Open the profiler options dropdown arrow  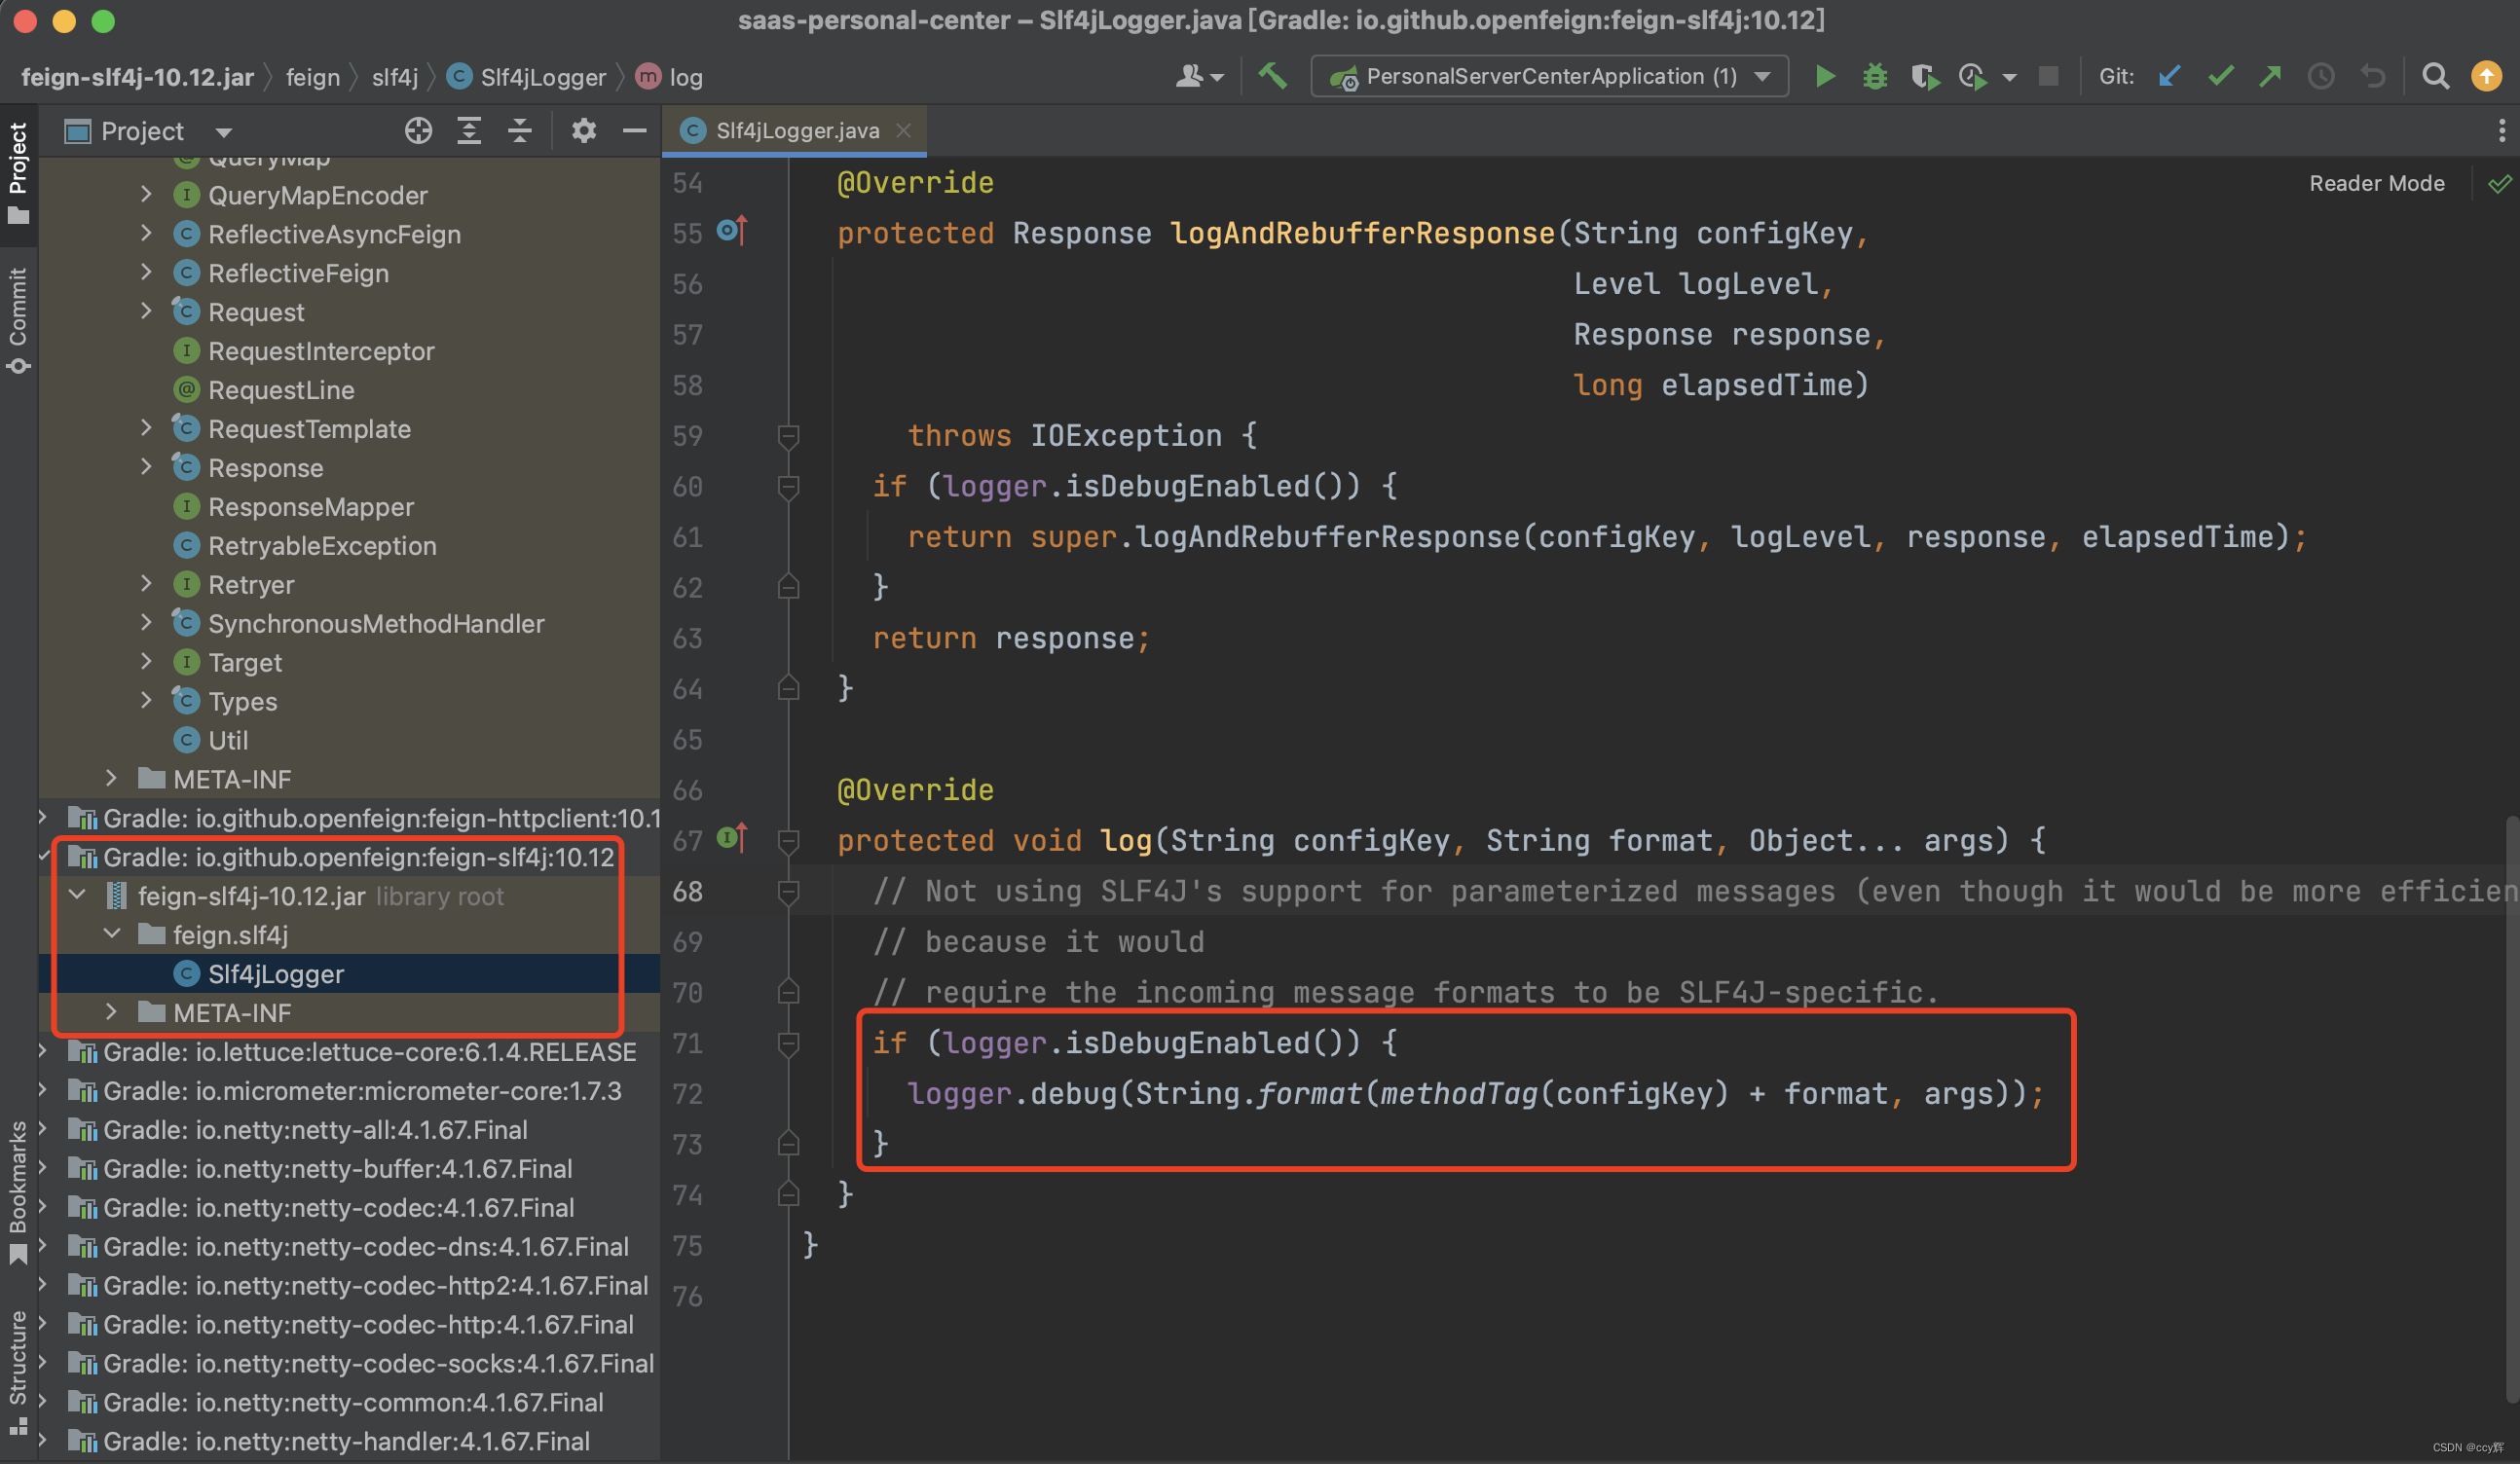(2009, 77)
